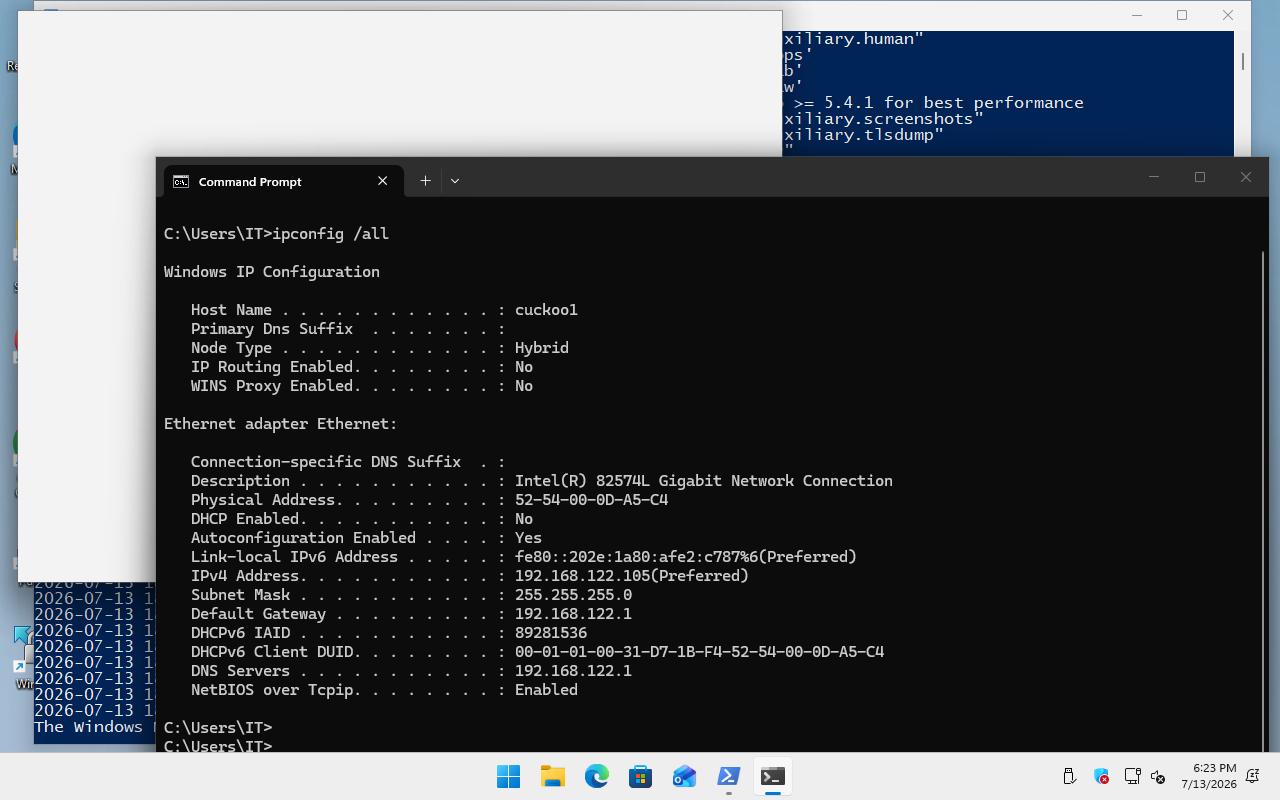
Task: Switch to PowerShell via taskbar icon
Action: click(x=729, y=776)
